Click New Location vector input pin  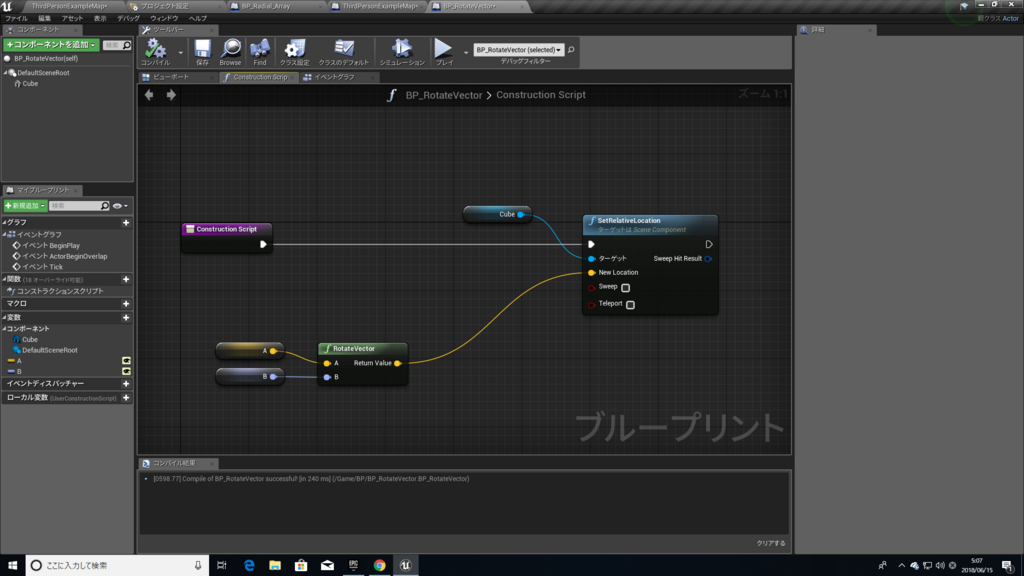(x=592, y=273)
